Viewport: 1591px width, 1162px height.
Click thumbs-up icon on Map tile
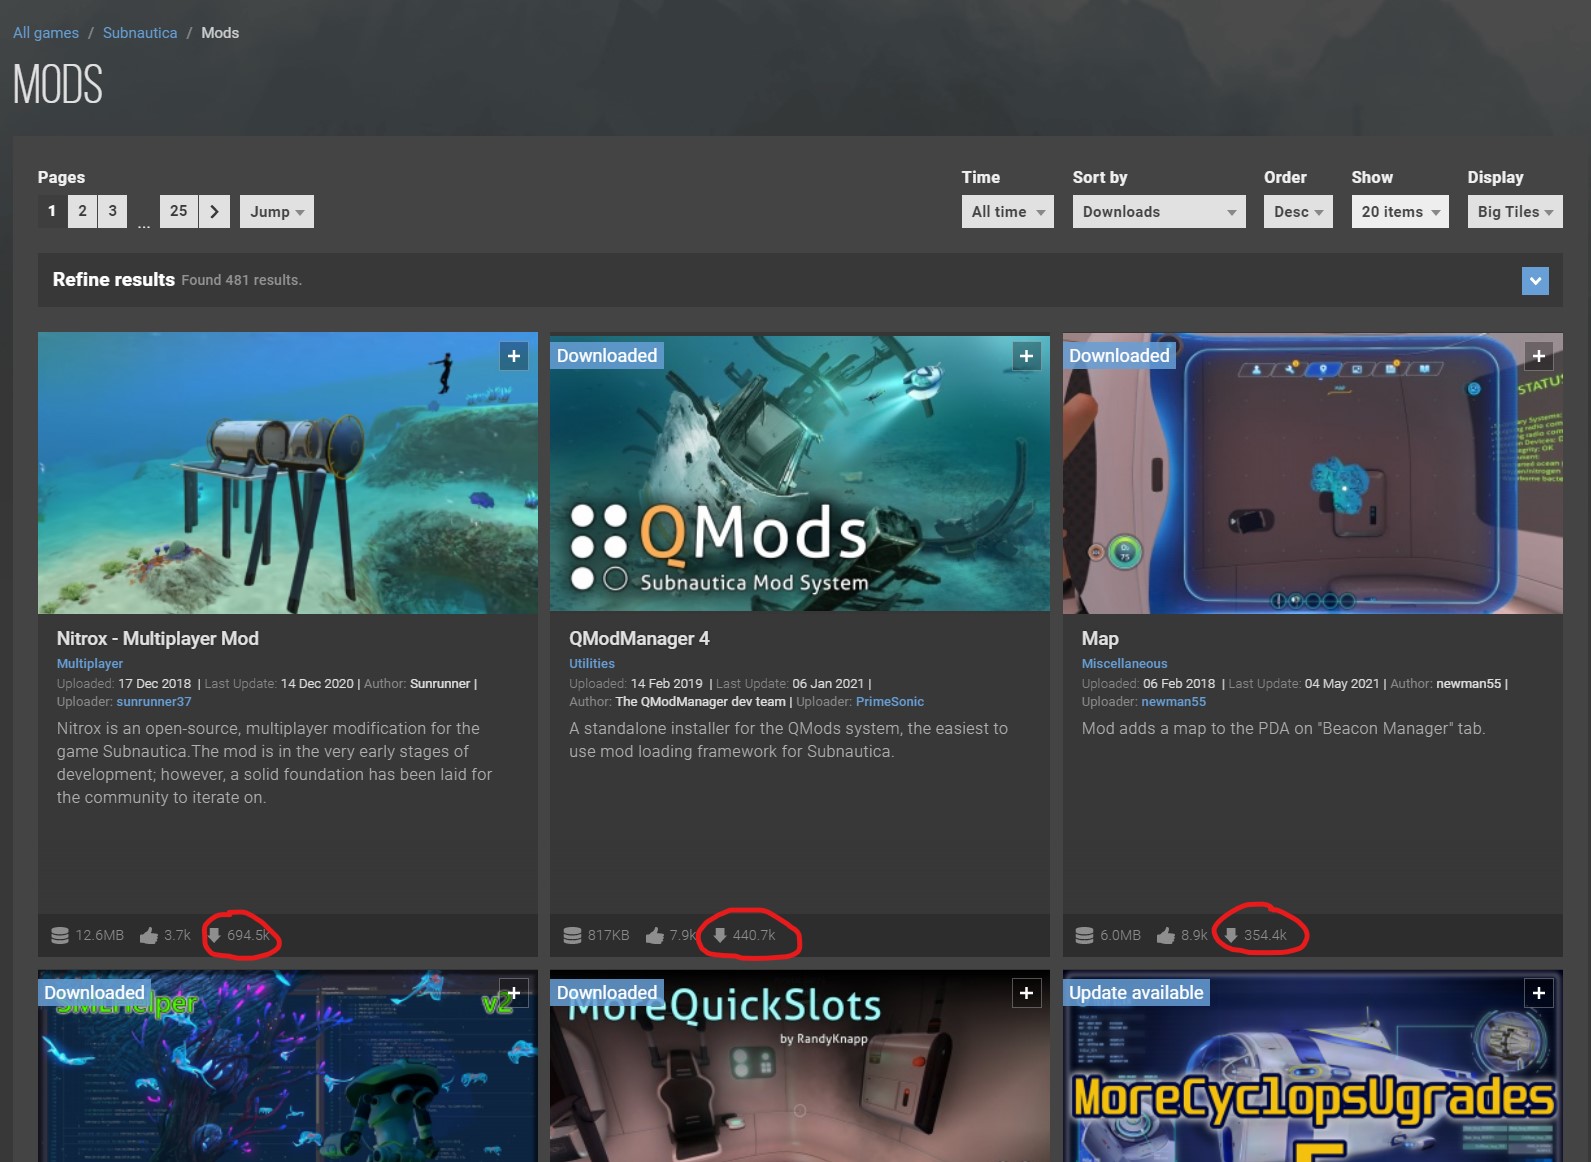[1166, 935]
